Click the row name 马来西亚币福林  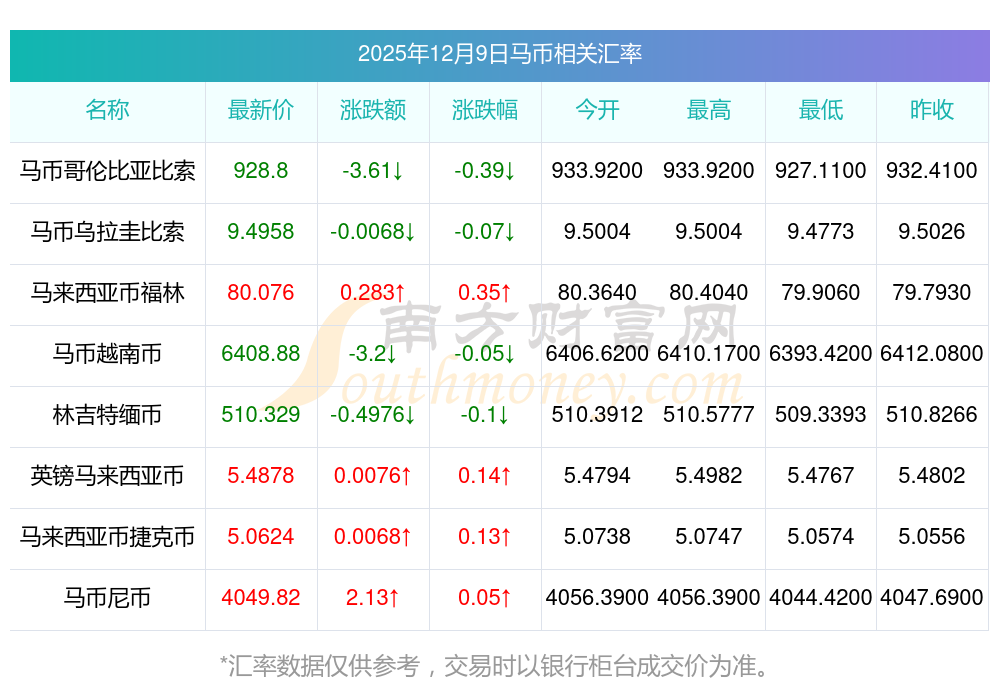tap(107, 293)
